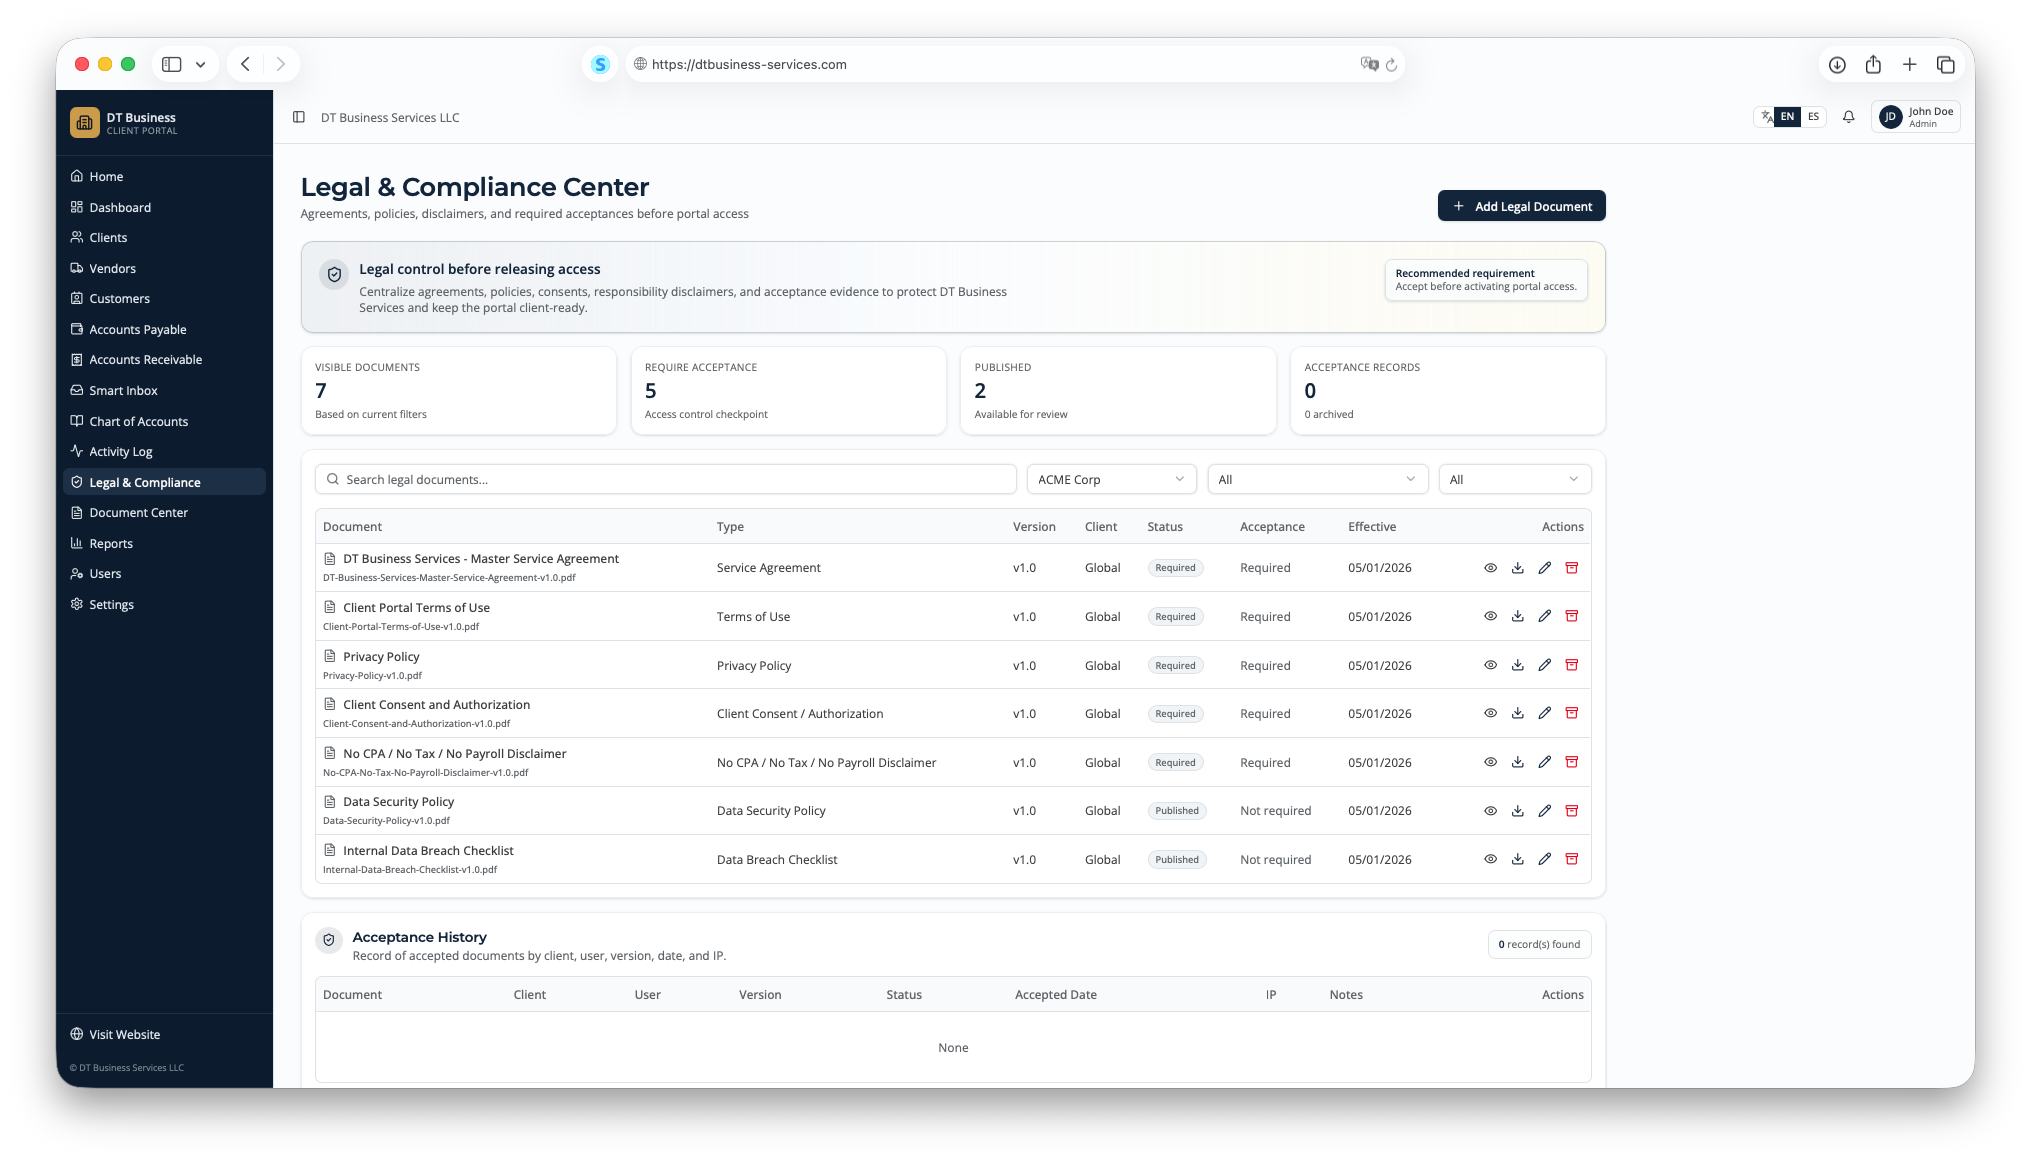This screenshot has height=1162, width=2031.
Task: Archive Client Consent and Authorization
Action: coord(1571,713)
